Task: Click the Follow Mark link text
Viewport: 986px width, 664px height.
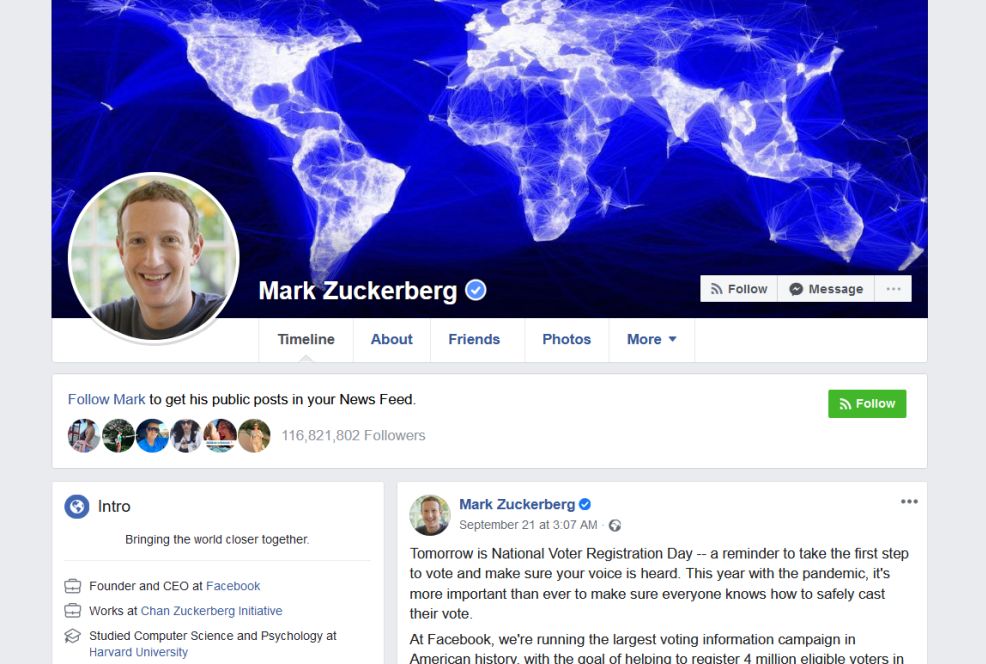Action: (106, 399)
